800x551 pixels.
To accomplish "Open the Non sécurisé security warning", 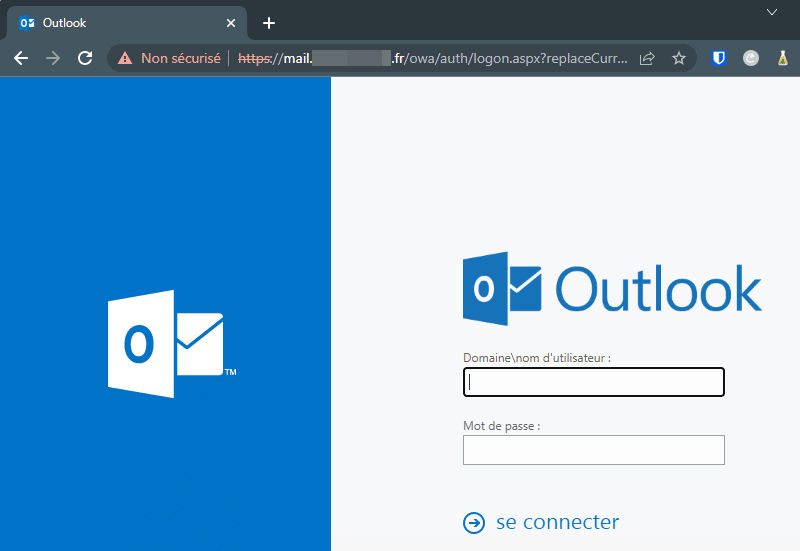I will 169,58.
